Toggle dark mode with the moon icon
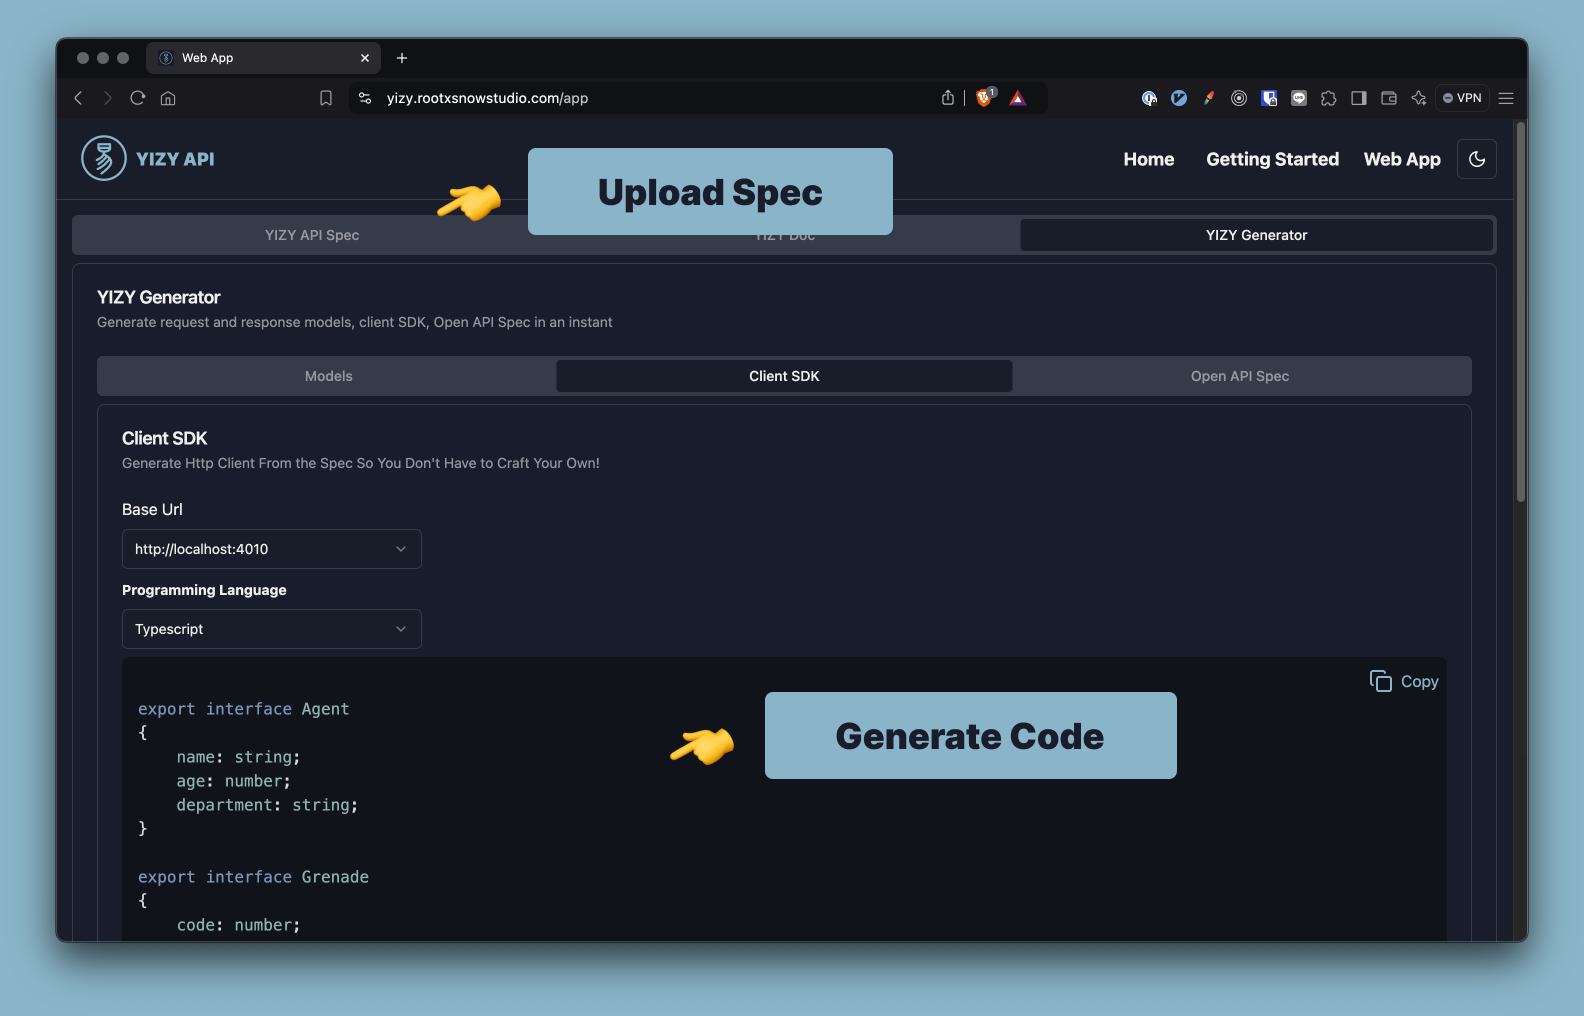1584x1016 pixels. pyautogui.click(x=1477, y=159)
